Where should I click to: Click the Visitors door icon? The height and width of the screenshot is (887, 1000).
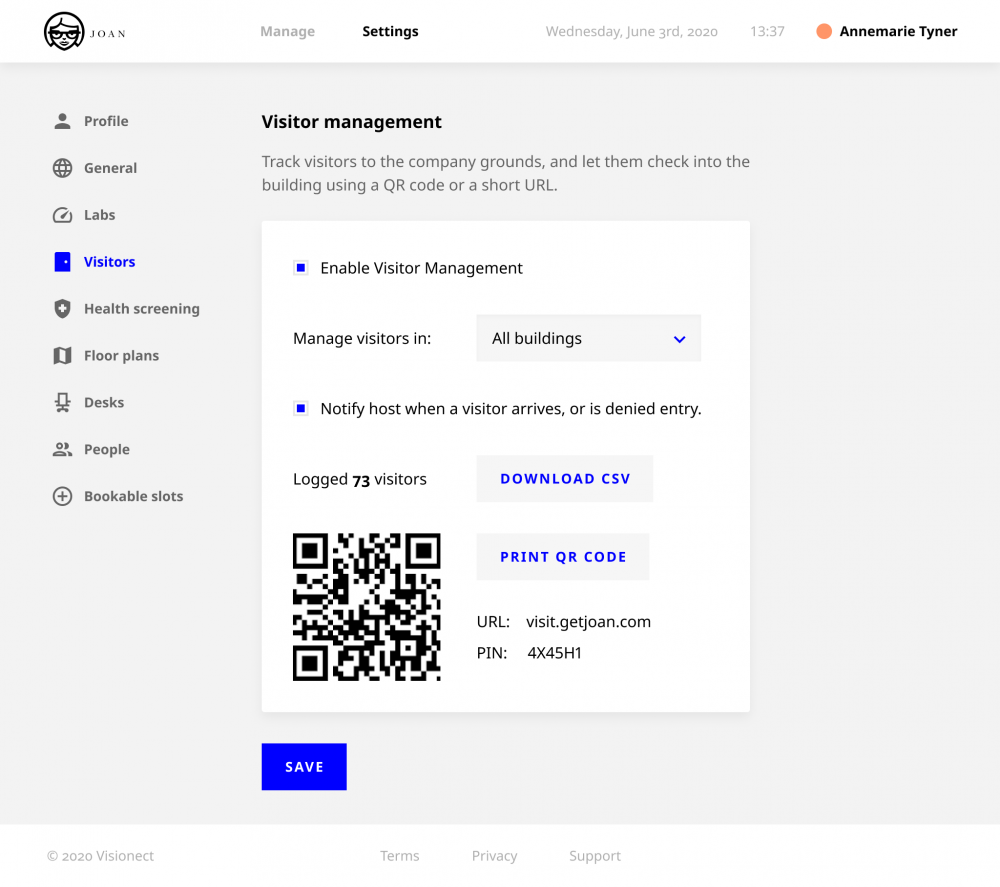62,261
